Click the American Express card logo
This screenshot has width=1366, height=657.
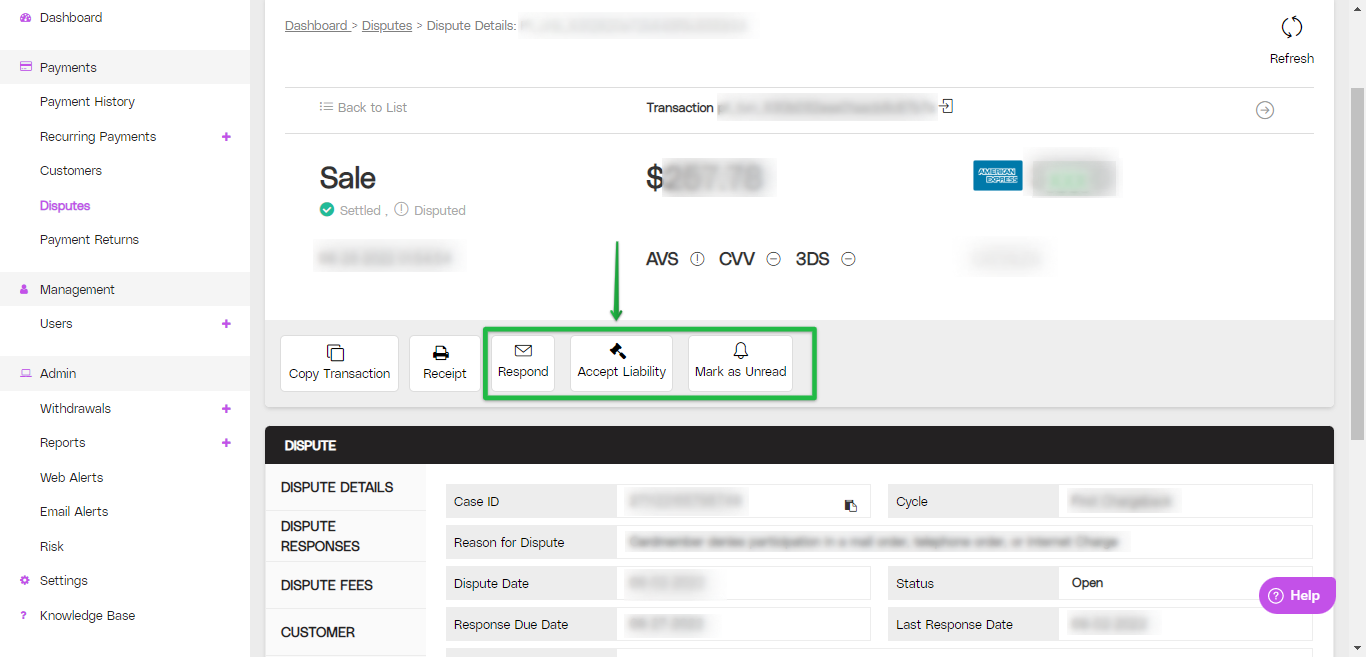tap(997, 176)
